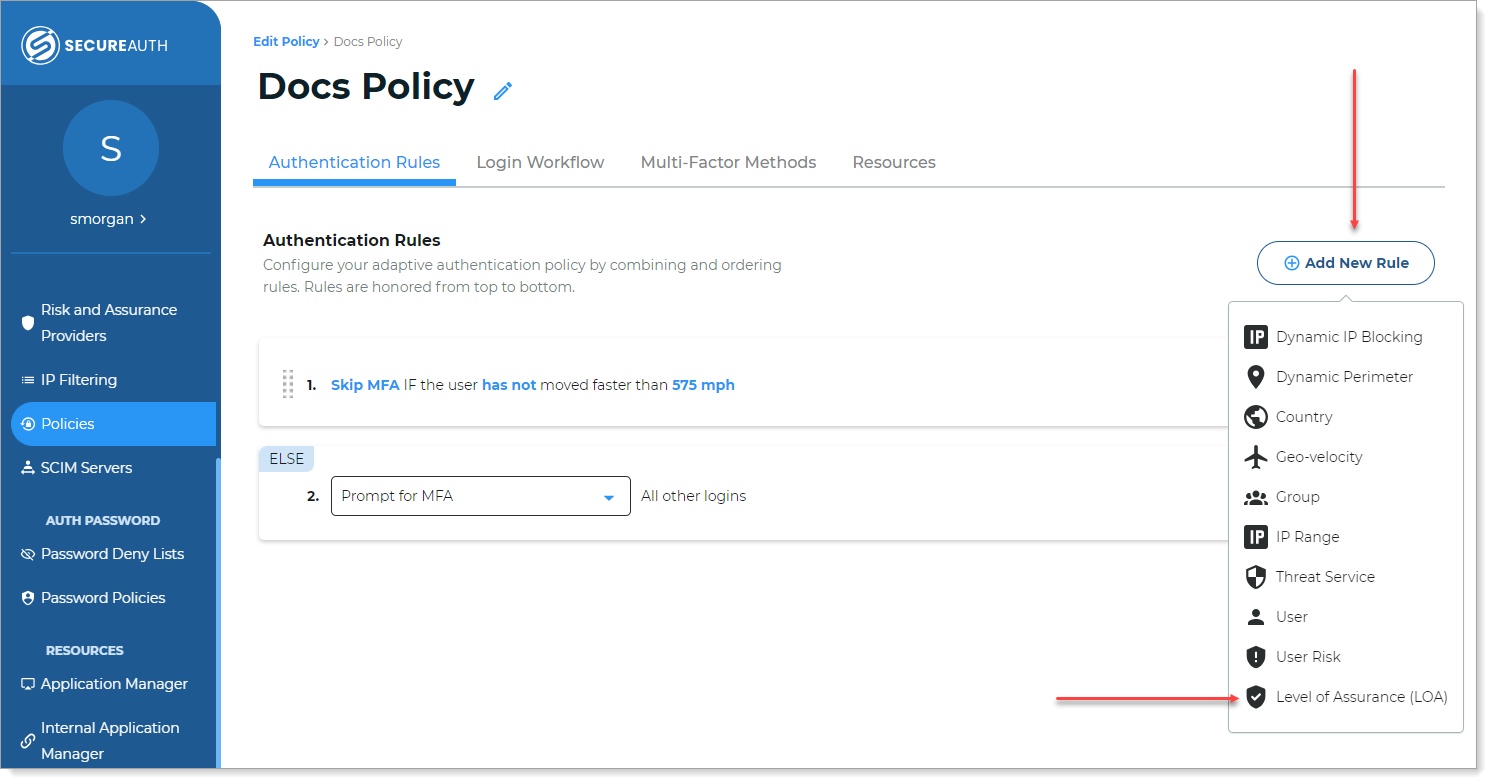Click the pencil icon beside Docs Policy
The width and height of the screenshot is (1492, 784).
click(x=503, y=91)
